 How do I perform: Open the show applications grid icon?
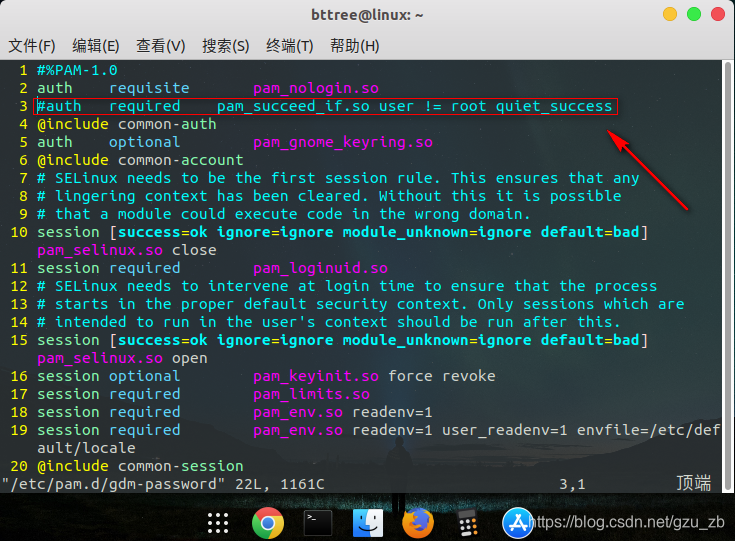point(218,523)
